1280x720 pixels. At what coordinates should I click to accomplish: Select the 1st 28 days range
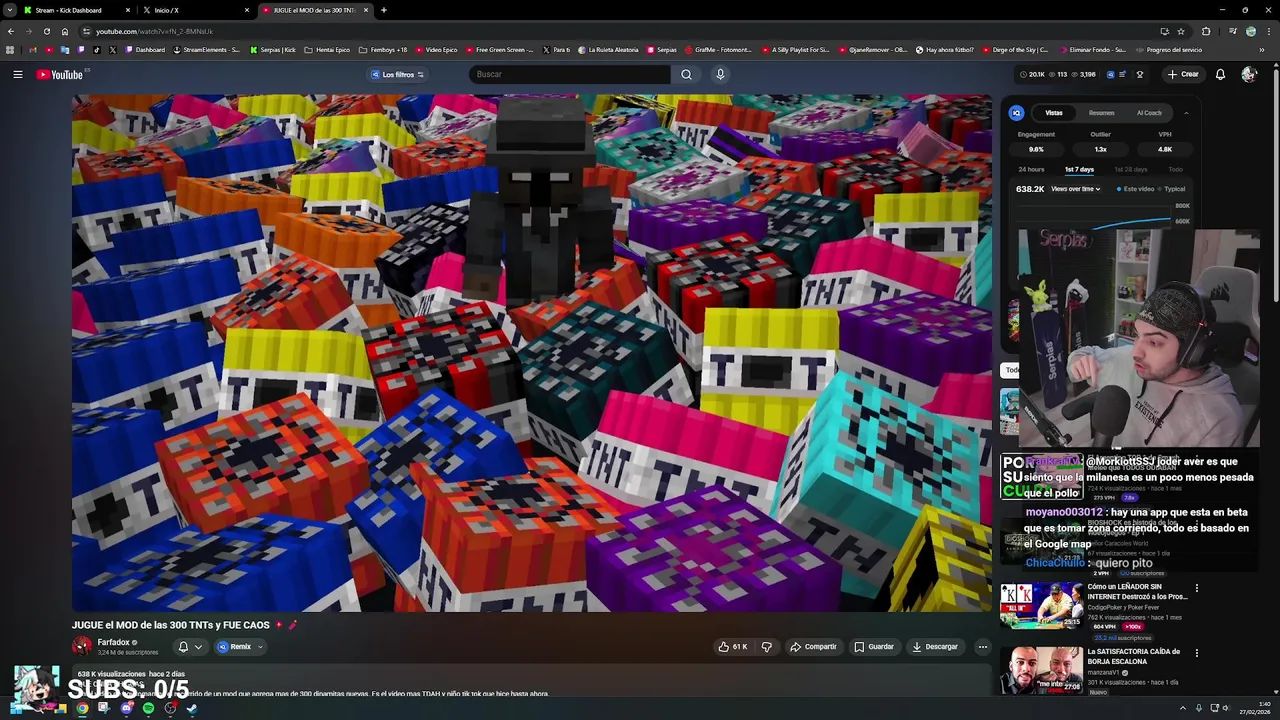coord(1131,170)
